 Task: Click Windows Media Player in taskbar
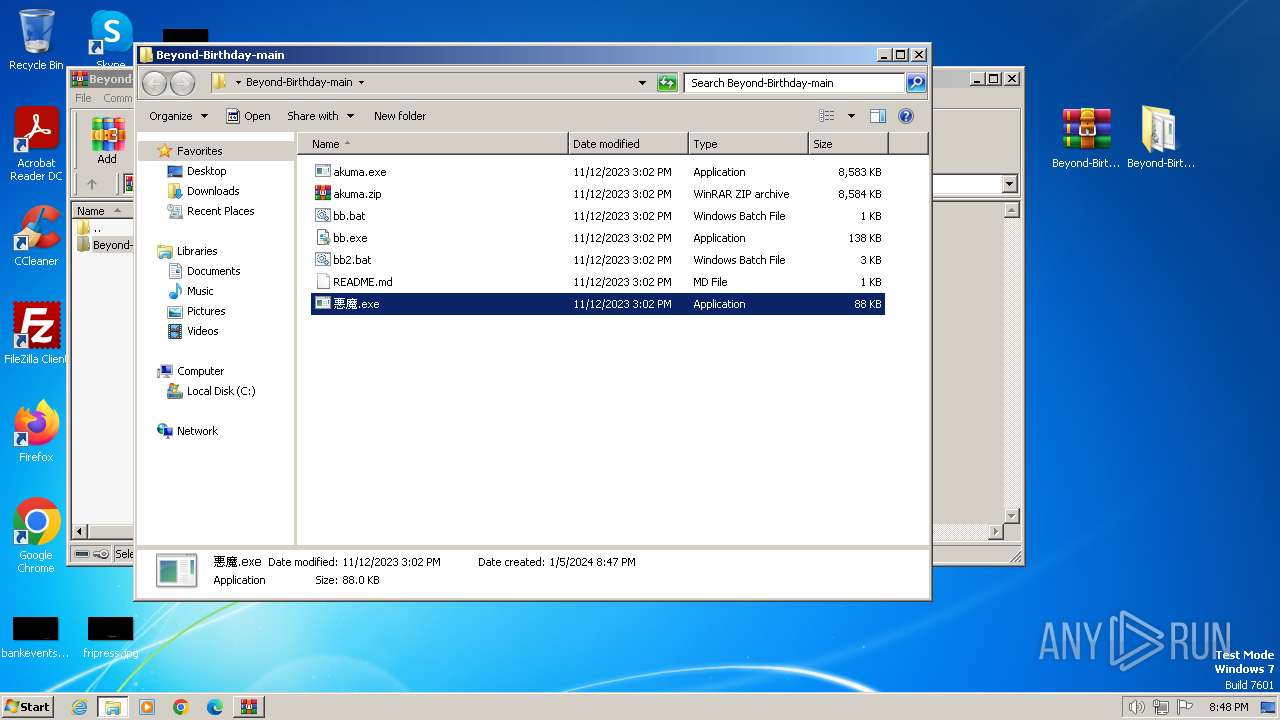[x=147, y=707]
